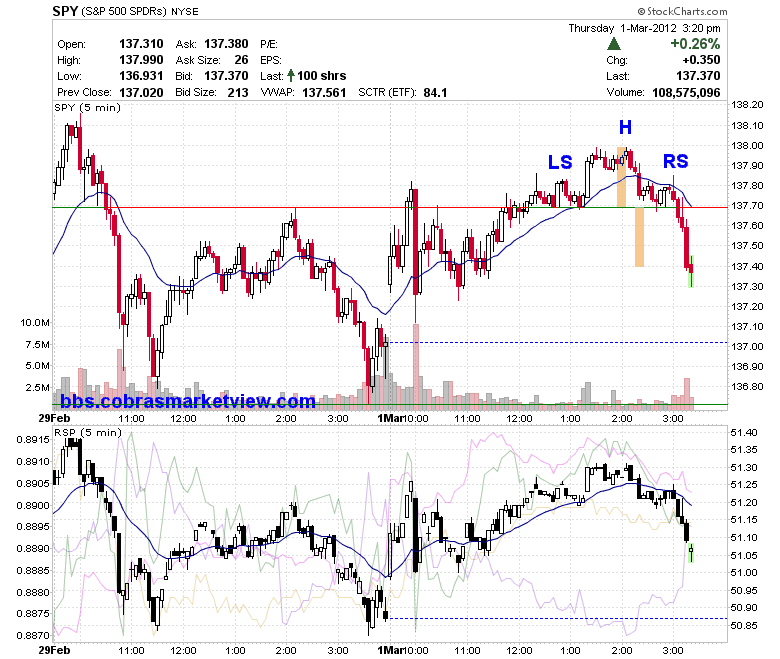780x659 pixels.
Task: Click the 1Mar date label under RSP chart
Action: click(390, 650)
